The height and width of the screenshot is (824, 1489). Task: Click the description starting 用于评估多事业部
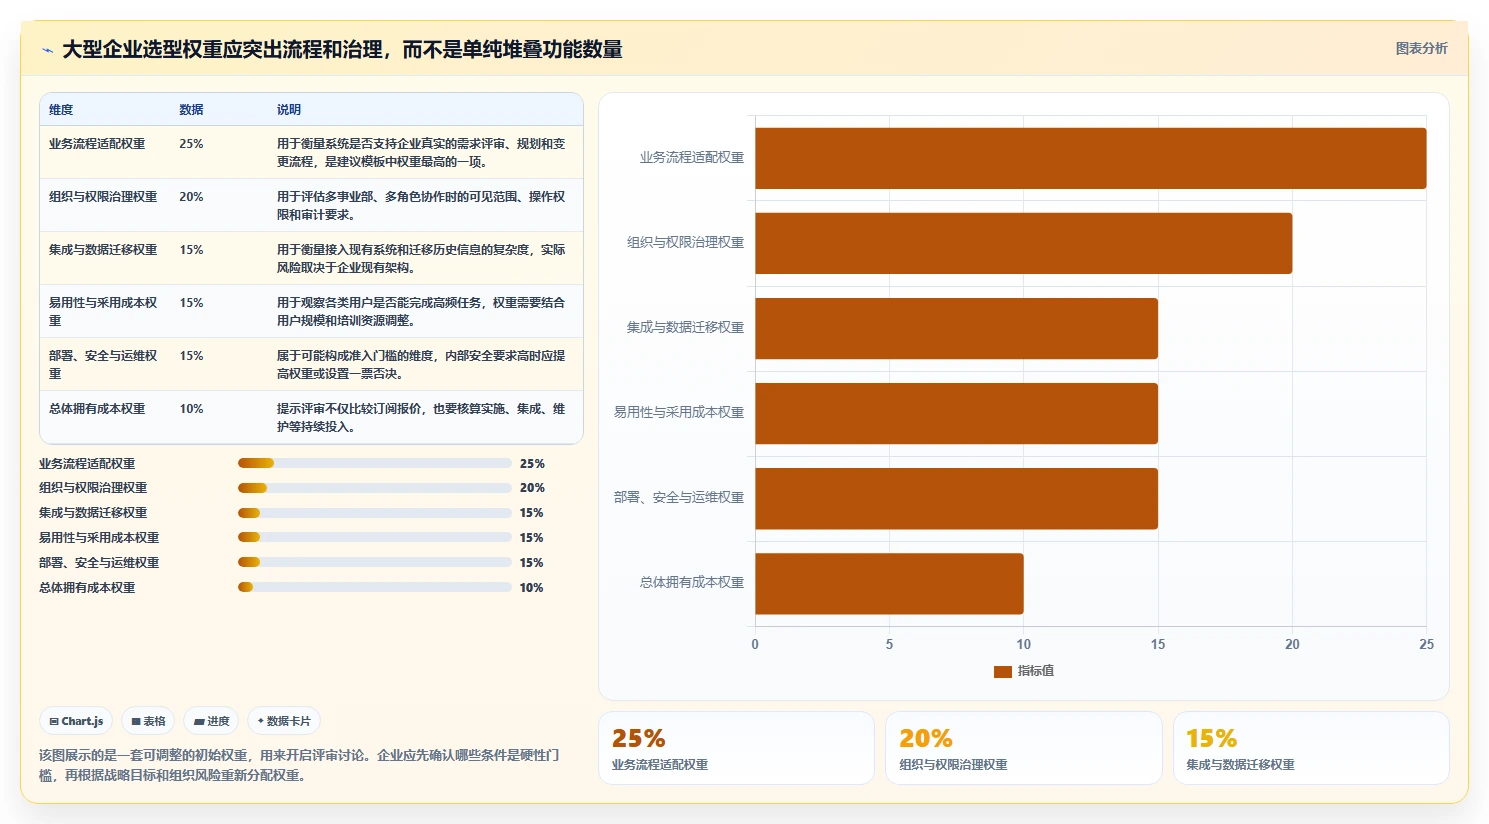421,206
